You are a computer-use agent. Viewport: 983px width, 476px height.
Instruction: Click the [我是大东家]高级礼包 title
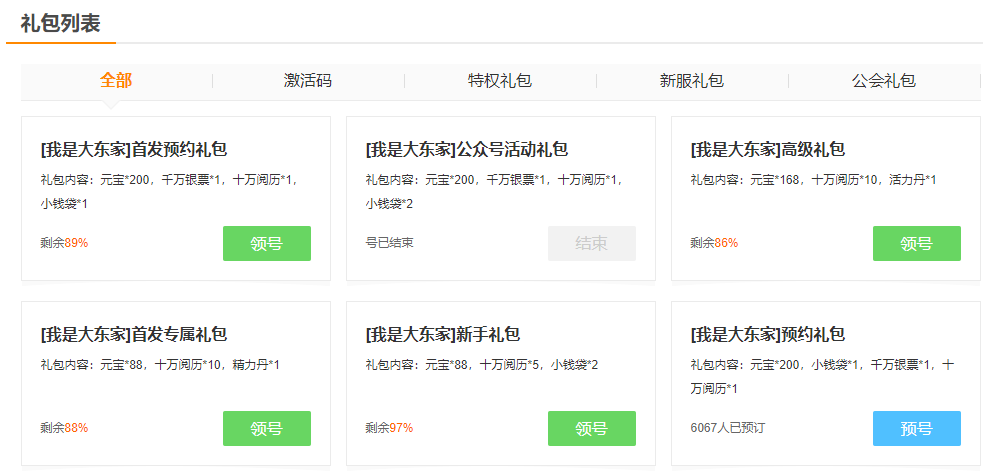tap(767, 150)
